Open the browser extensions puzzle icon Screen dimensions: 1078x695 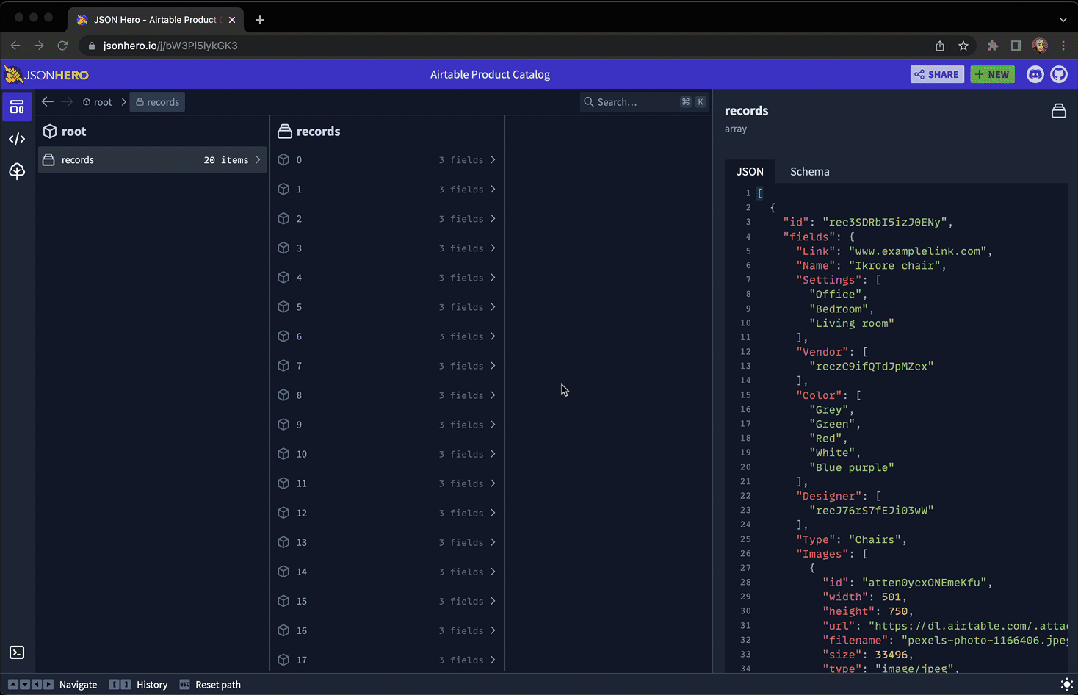click(x=993, y=45)
